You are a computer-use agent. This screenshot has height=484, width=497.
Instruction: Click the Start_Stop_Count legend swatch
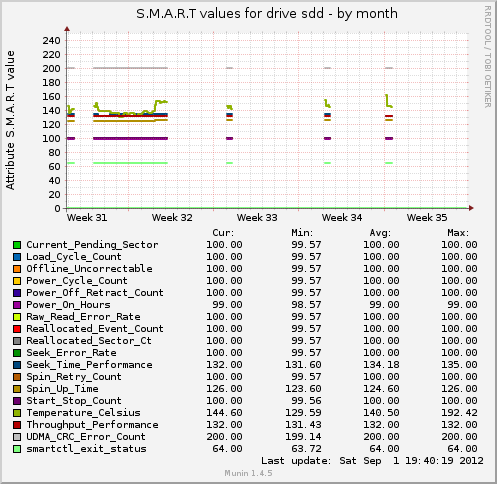(x=17, y=401)
